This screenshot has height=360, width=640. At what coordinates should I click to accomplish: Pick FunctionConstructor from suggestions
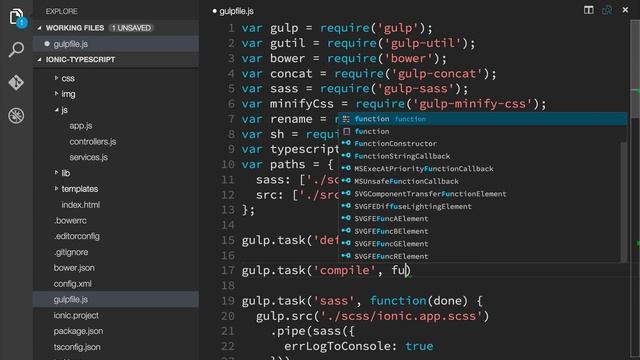(480, 144)
